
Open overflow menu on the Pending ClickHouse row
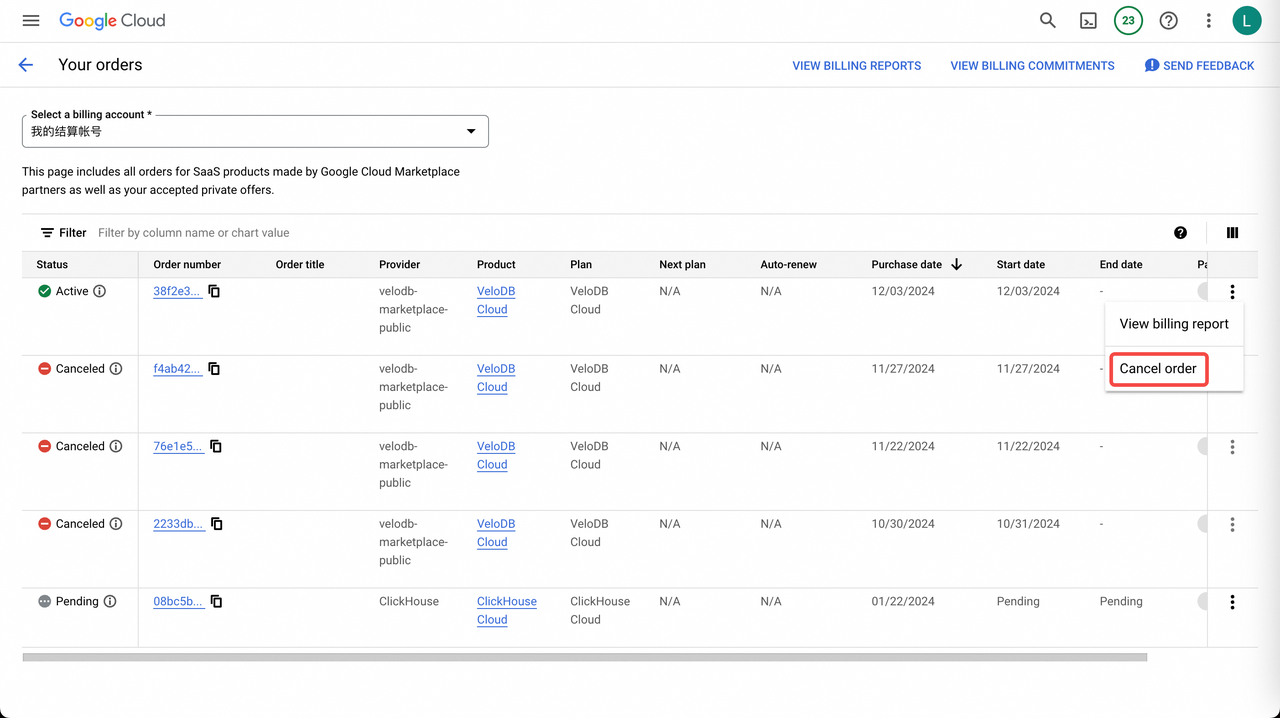pyautogui.click(x=1232, y=601)
